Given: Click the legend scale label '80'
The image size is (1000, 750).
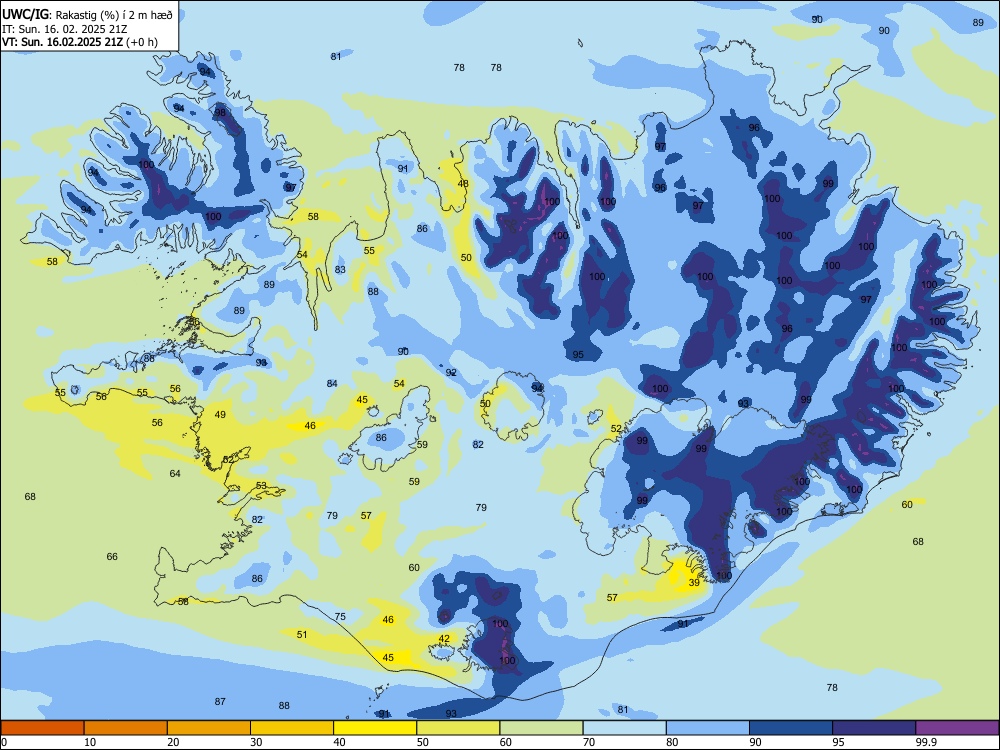Looking at the screenshot, I should [672, 742].
